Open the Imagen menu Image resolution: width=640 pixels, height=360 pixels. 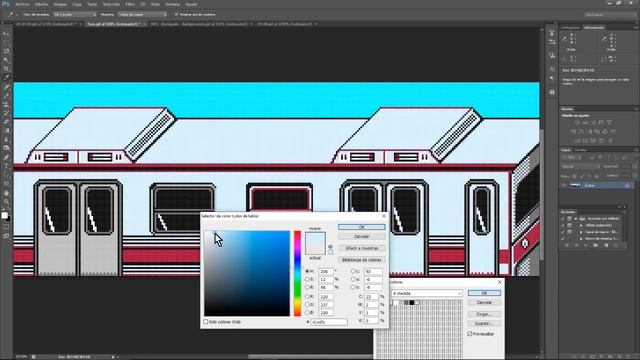(60, 4)
